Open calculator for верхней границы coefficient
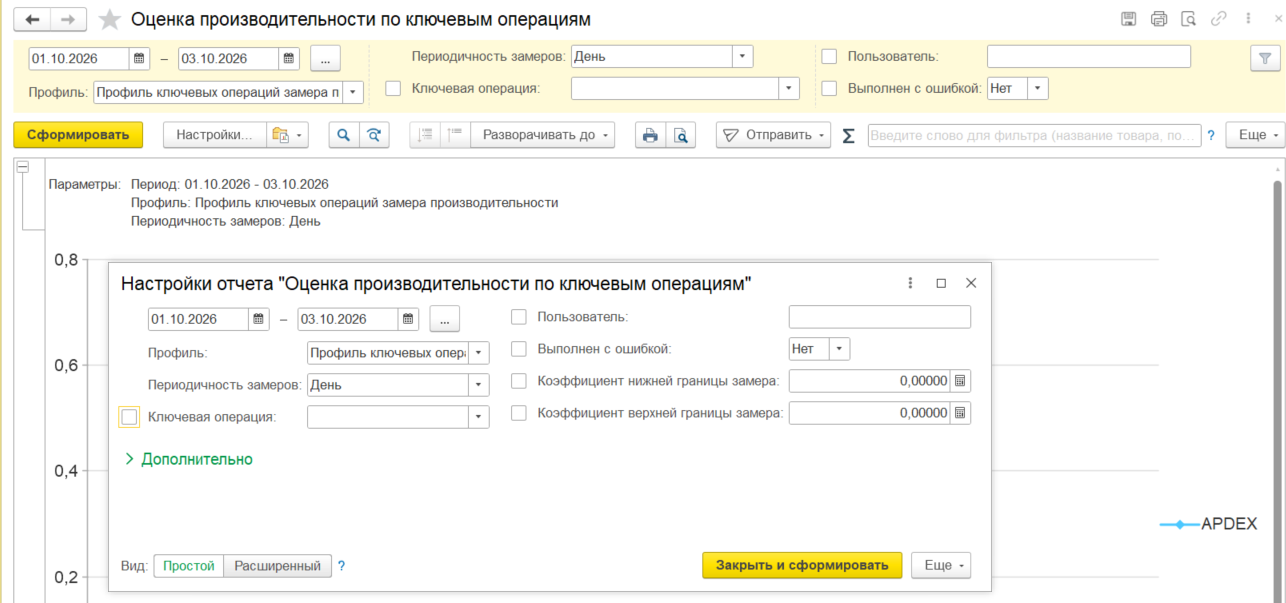Viewport: 1286px width, 603px height. point(960,413)
